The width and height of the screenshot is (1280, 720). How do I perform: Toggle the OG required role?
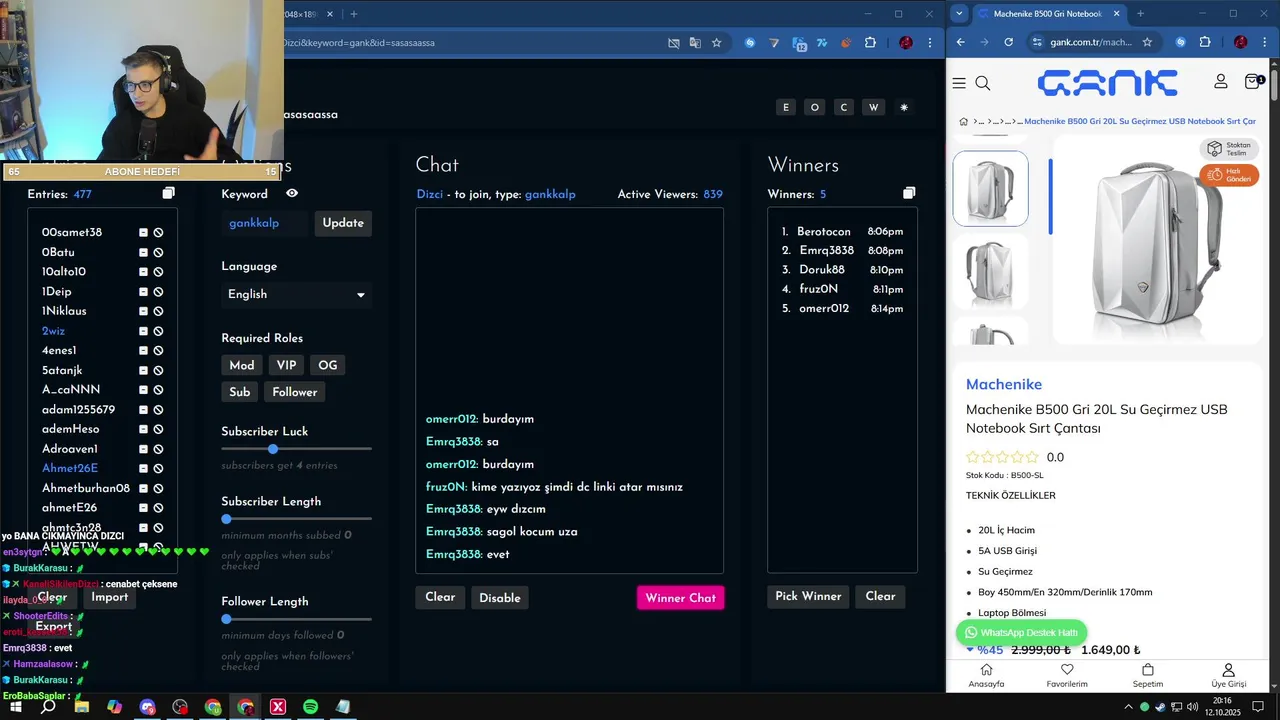coord(328,365)
